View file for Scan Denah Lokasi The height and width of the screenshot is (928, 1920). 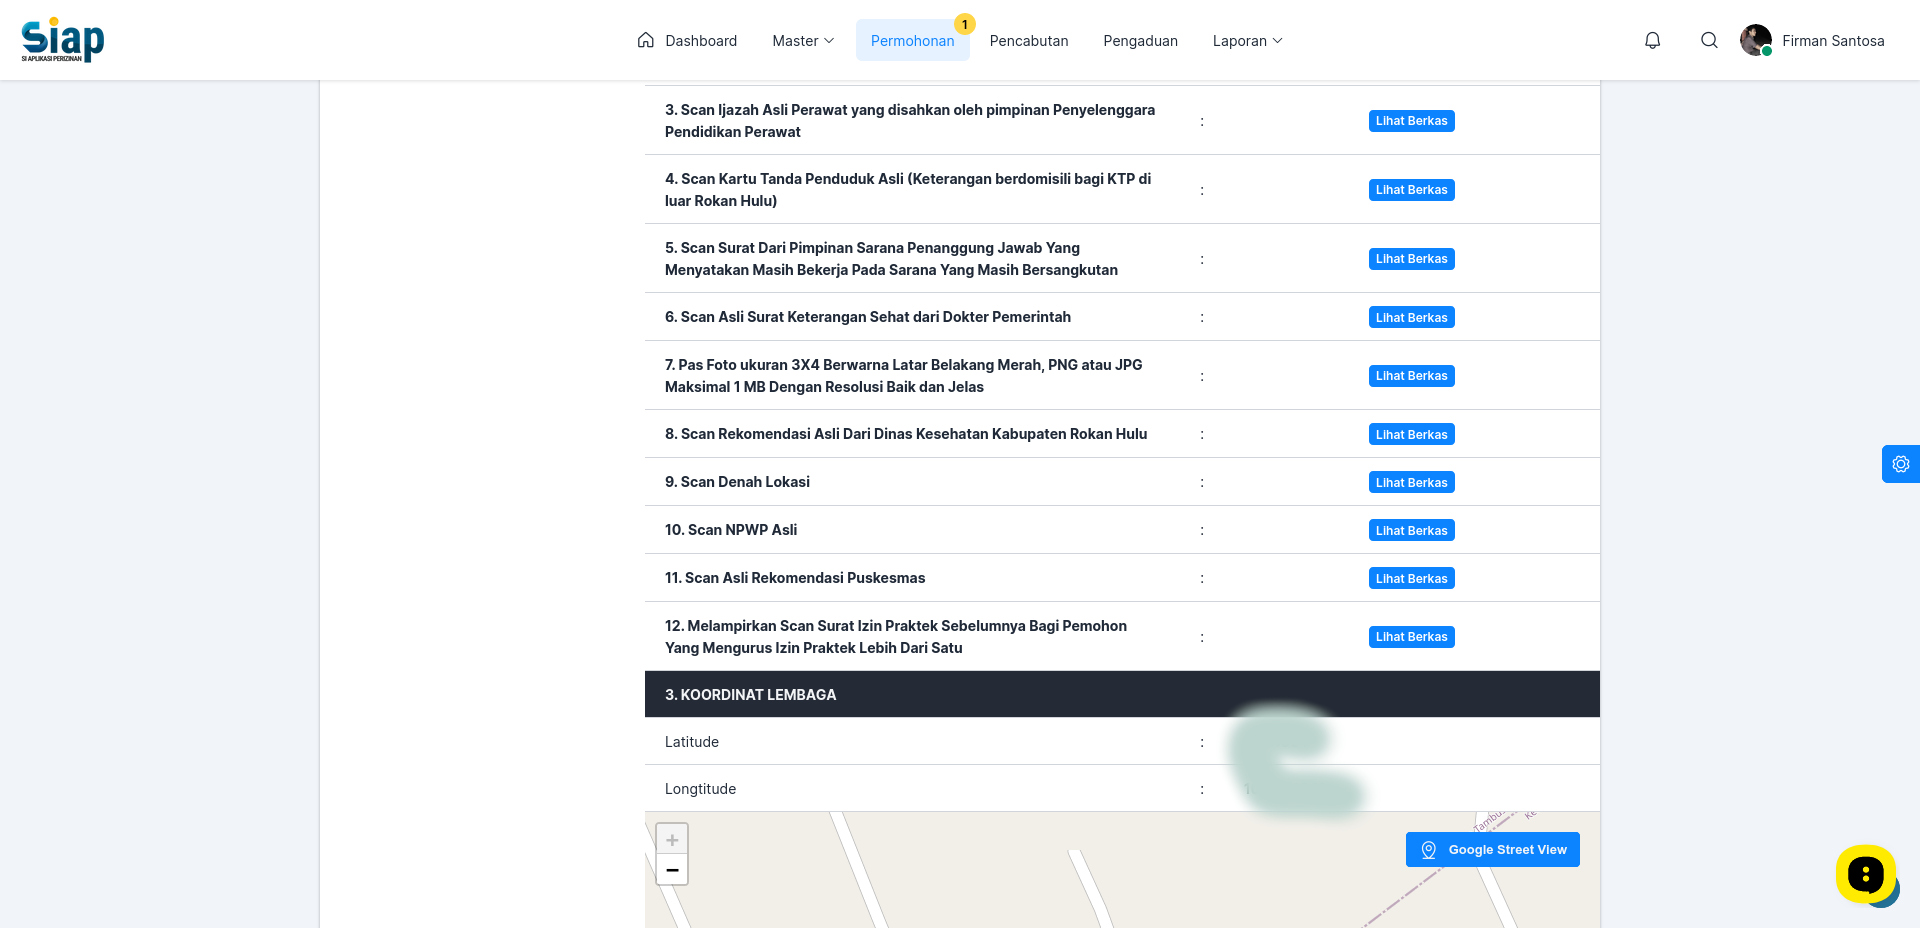coord(1411,482)
